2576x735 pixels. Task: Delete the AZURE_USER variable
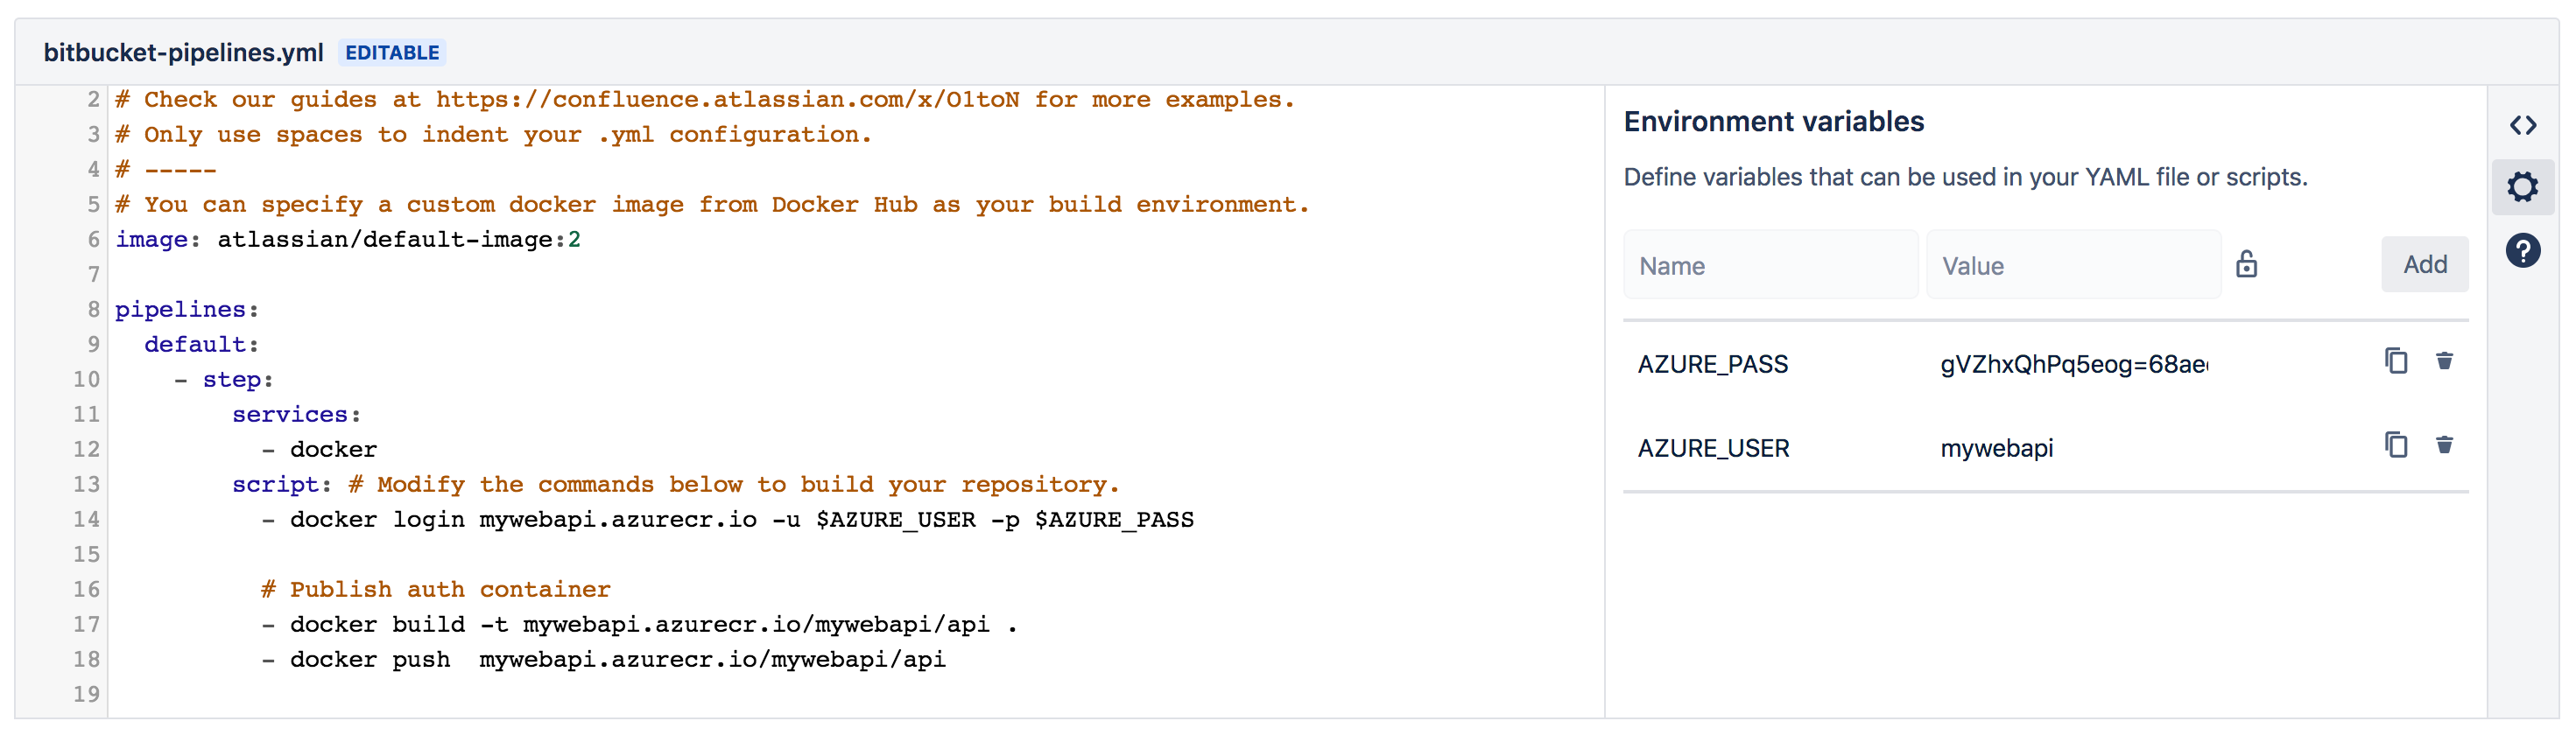point(2444,445)
